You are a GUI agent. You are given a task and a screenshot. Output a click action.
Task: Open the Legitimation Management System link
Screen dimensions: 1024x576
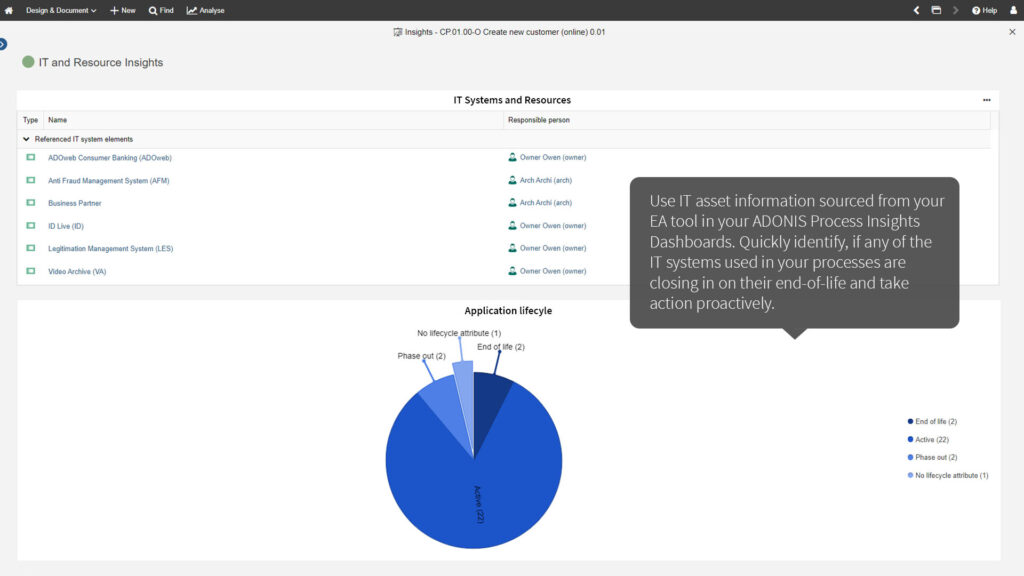click(x=113, y=248)
